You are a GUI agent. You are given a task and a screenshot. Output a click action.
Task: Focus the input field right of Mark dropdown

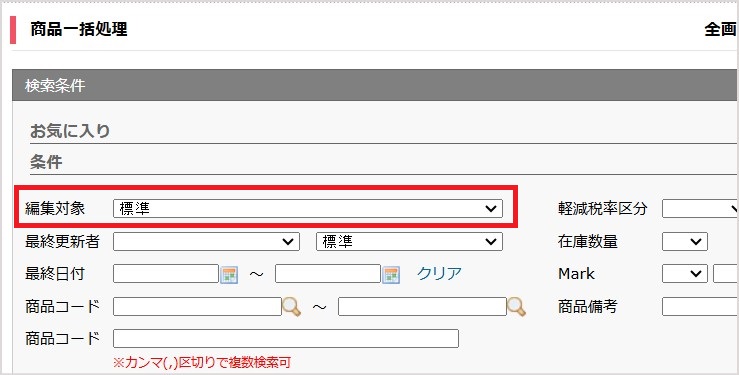click(726, 274)
